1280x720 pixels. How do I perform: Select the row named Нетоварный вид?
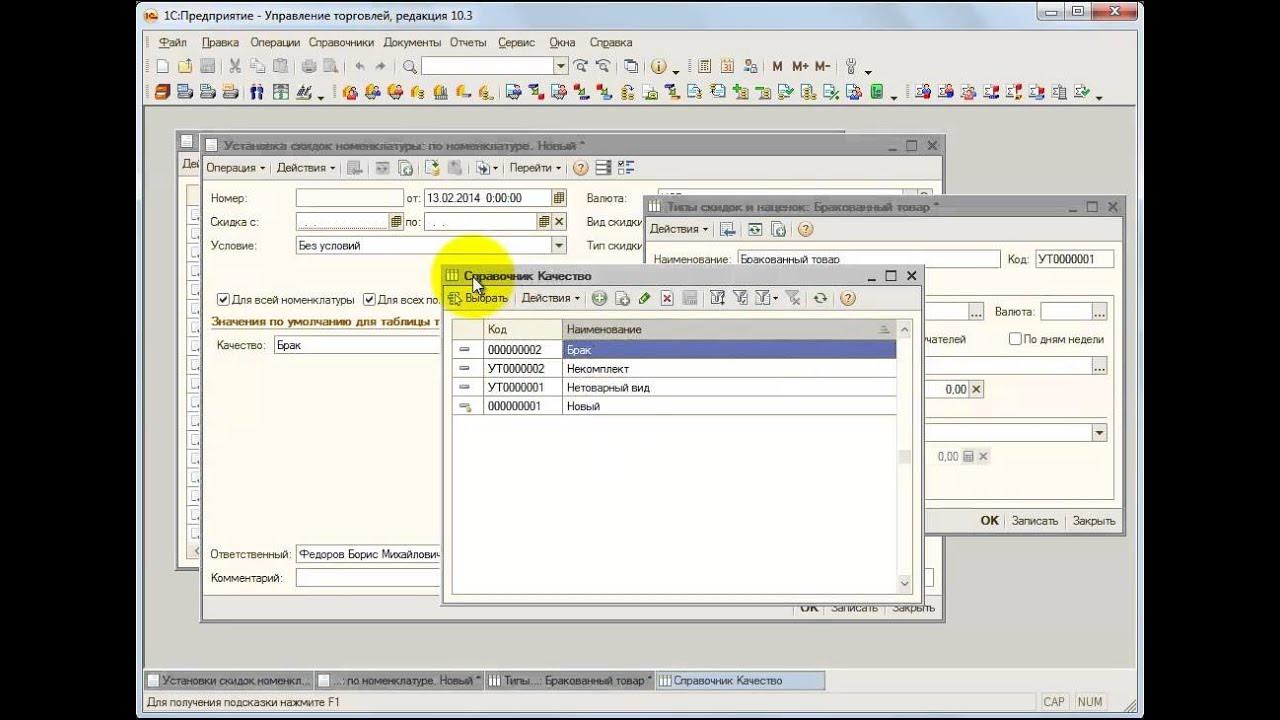pyautogui.click(x=674, y=387)
